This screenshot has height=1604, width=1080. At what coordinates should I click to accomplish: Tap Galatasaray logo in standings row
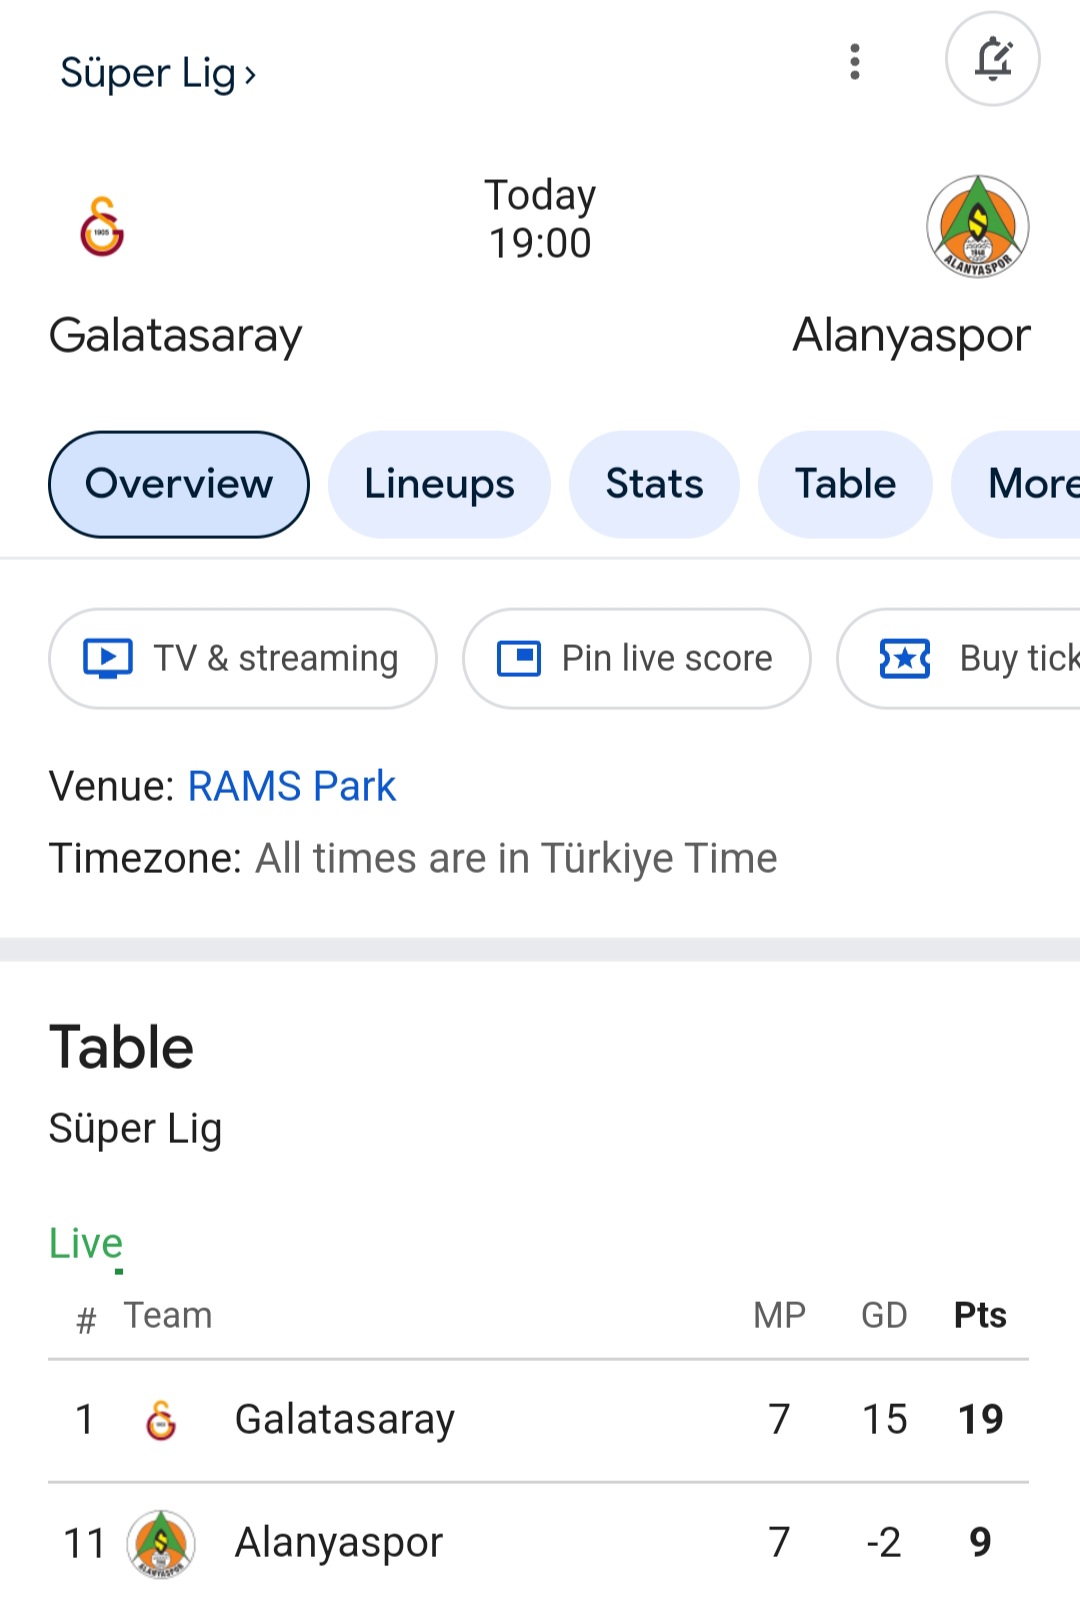pyautogui.click(x=161, y=1420)
